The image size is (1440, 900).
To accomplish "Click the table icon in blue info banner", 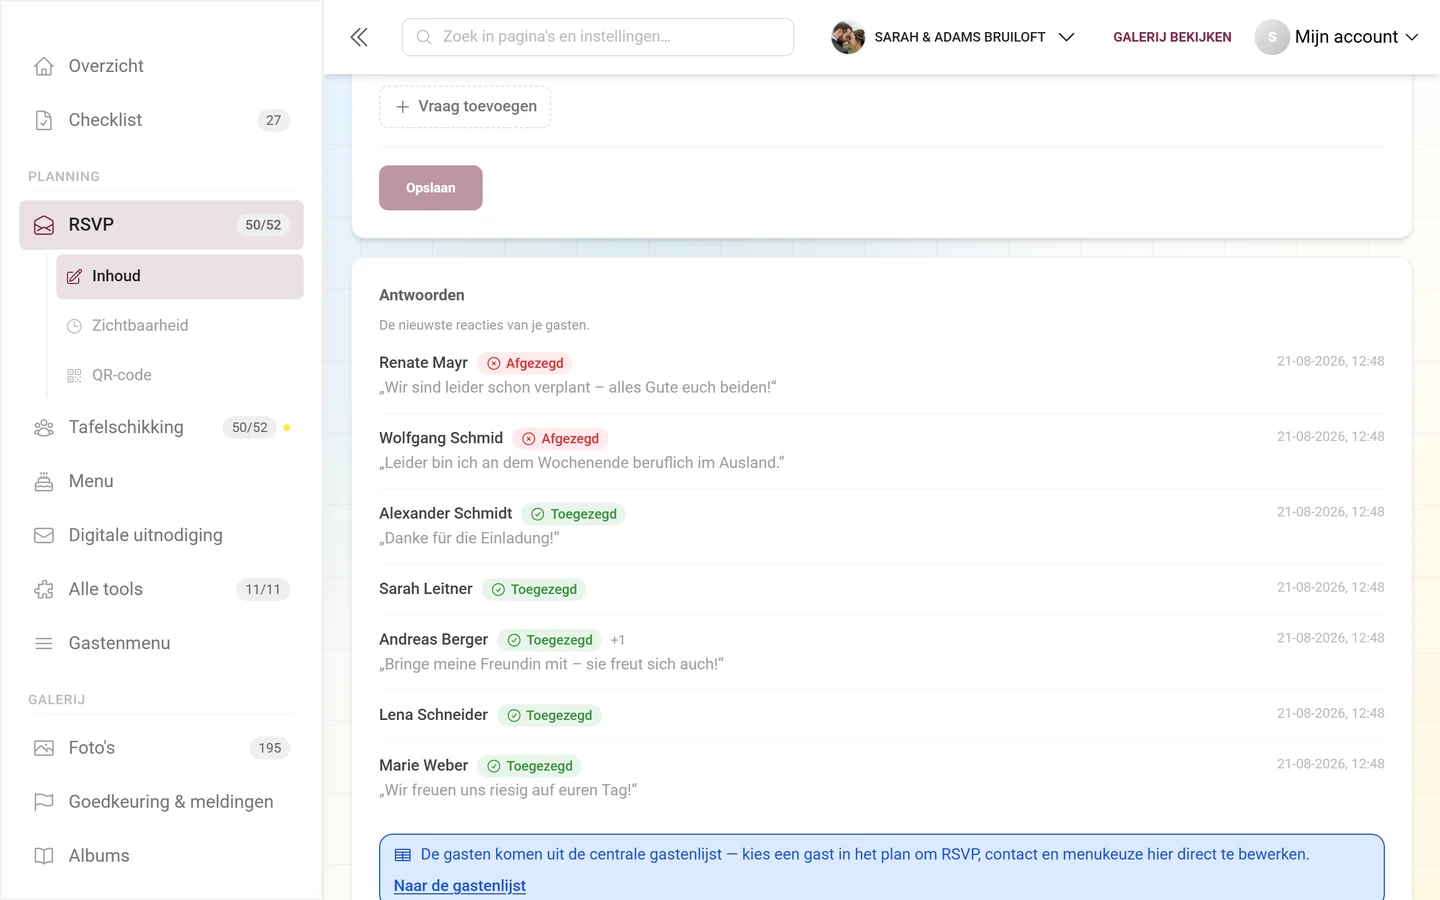I will 403,855.
